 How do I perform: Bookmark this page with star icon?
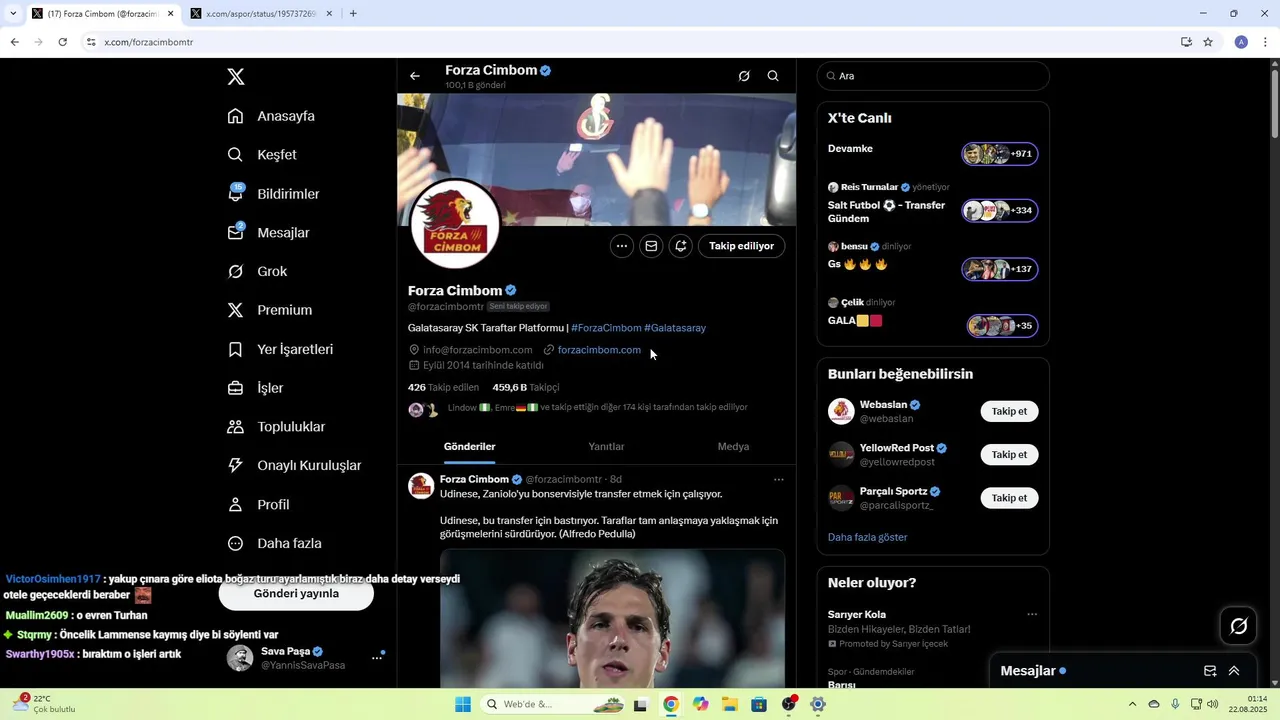click(x=1208, y=42)
